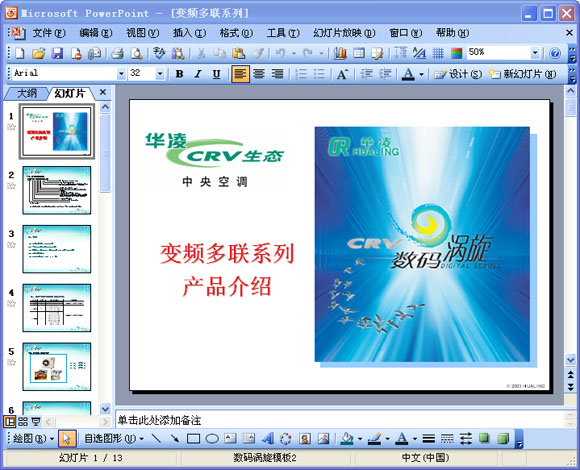Show the grid using the grid icon
Image resolution: width=580 pixels, height=470 pixels.
[438, 53]
